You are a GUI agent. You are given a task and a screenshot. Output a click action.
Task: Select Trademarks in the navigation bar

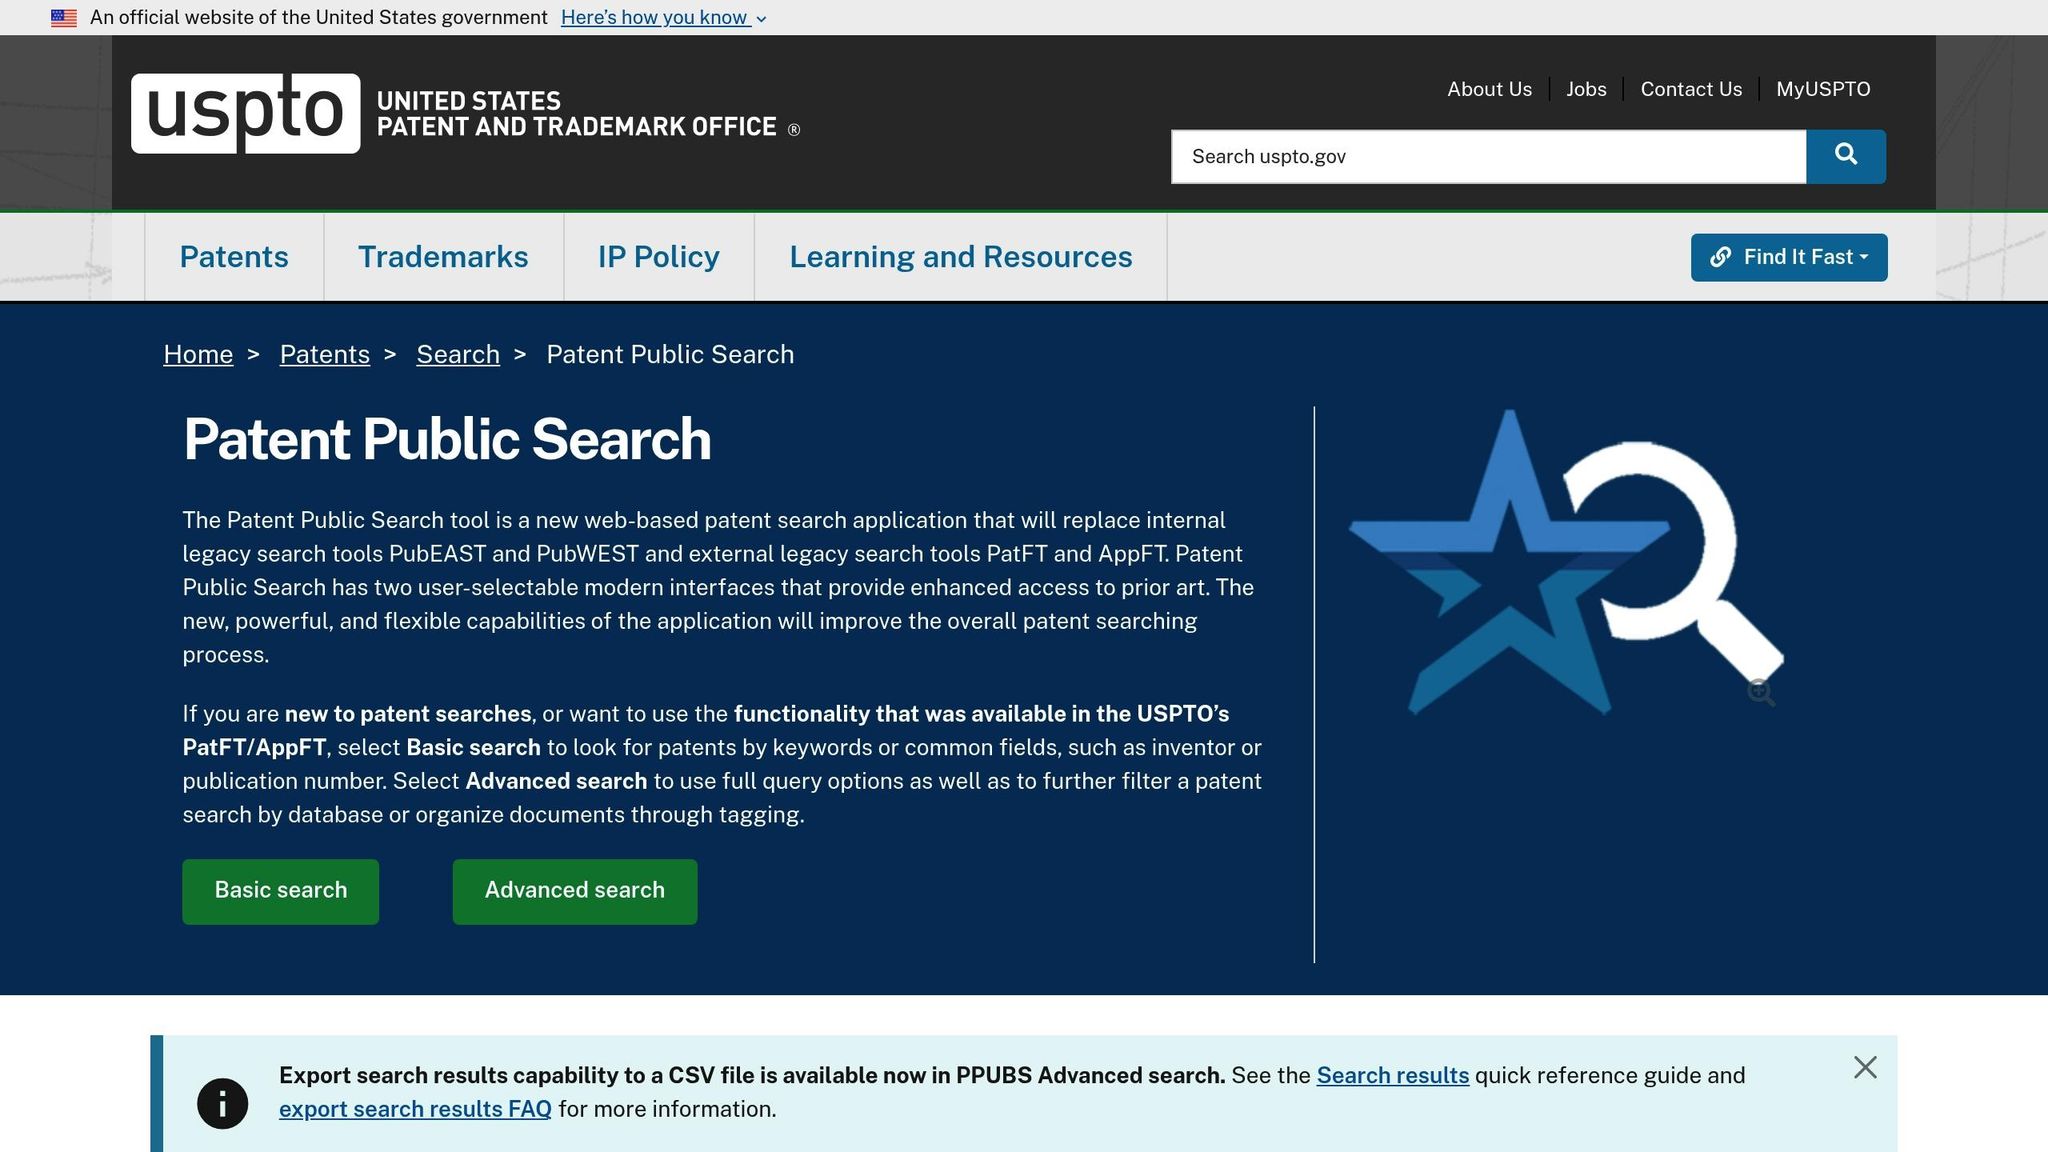tap(443, 257)
